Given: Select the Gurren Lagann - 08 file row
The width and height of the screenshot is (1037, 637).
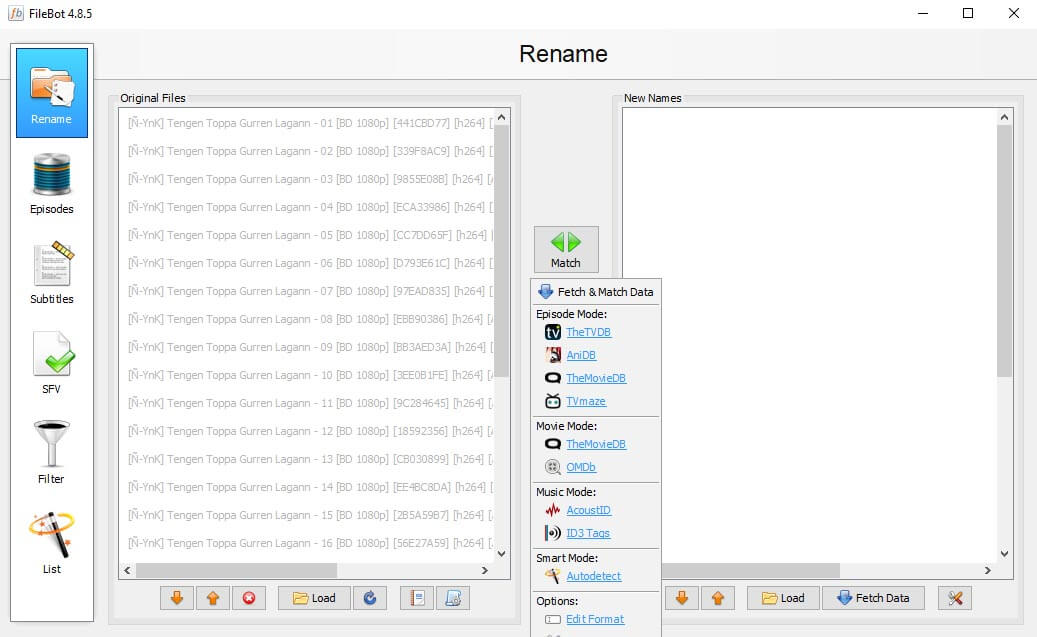Looking at the screenshot, I should tap(307, 319).
